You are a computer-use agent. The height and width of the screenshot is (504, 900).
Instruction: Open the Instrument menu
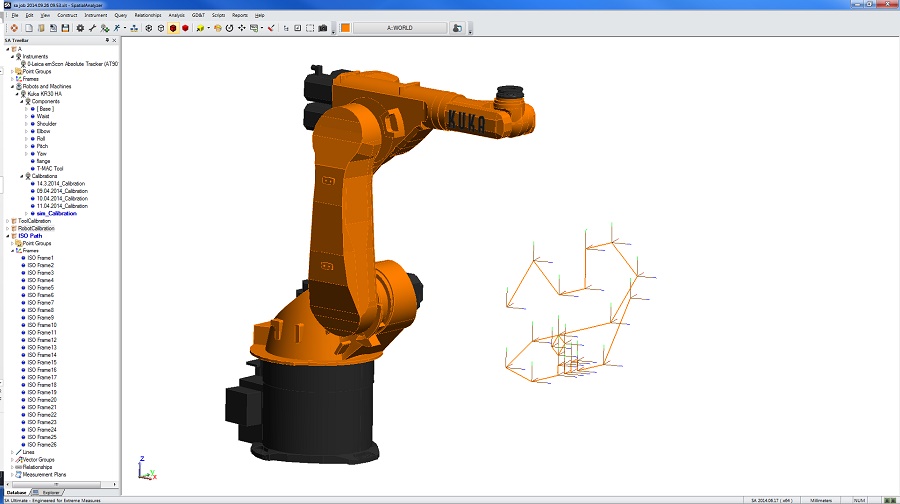click(x=95, y=15)
